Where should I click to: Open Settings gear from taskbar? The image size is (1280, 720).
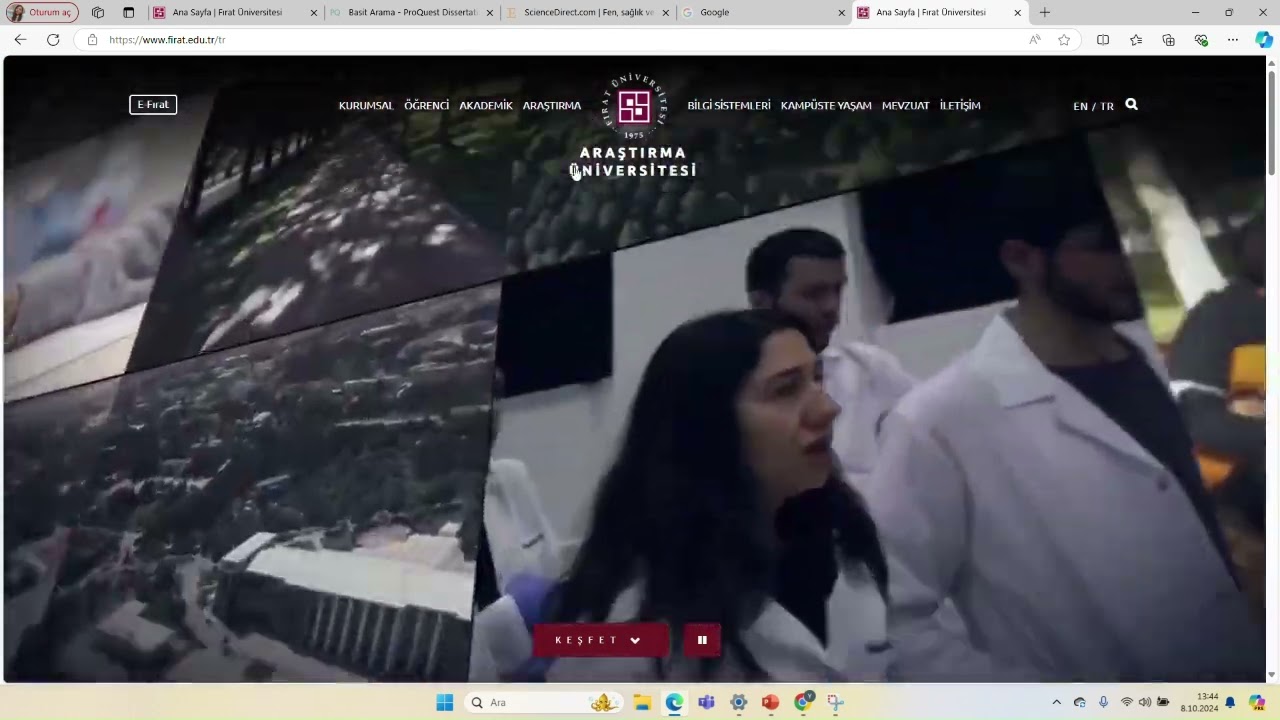tap(738, 702)
